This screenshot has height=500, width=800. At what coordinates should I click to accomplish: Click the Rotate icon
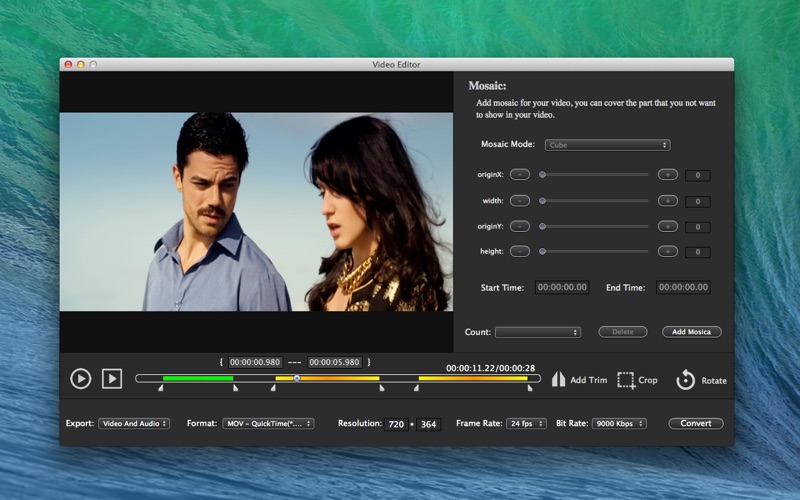tap(685, 379)
